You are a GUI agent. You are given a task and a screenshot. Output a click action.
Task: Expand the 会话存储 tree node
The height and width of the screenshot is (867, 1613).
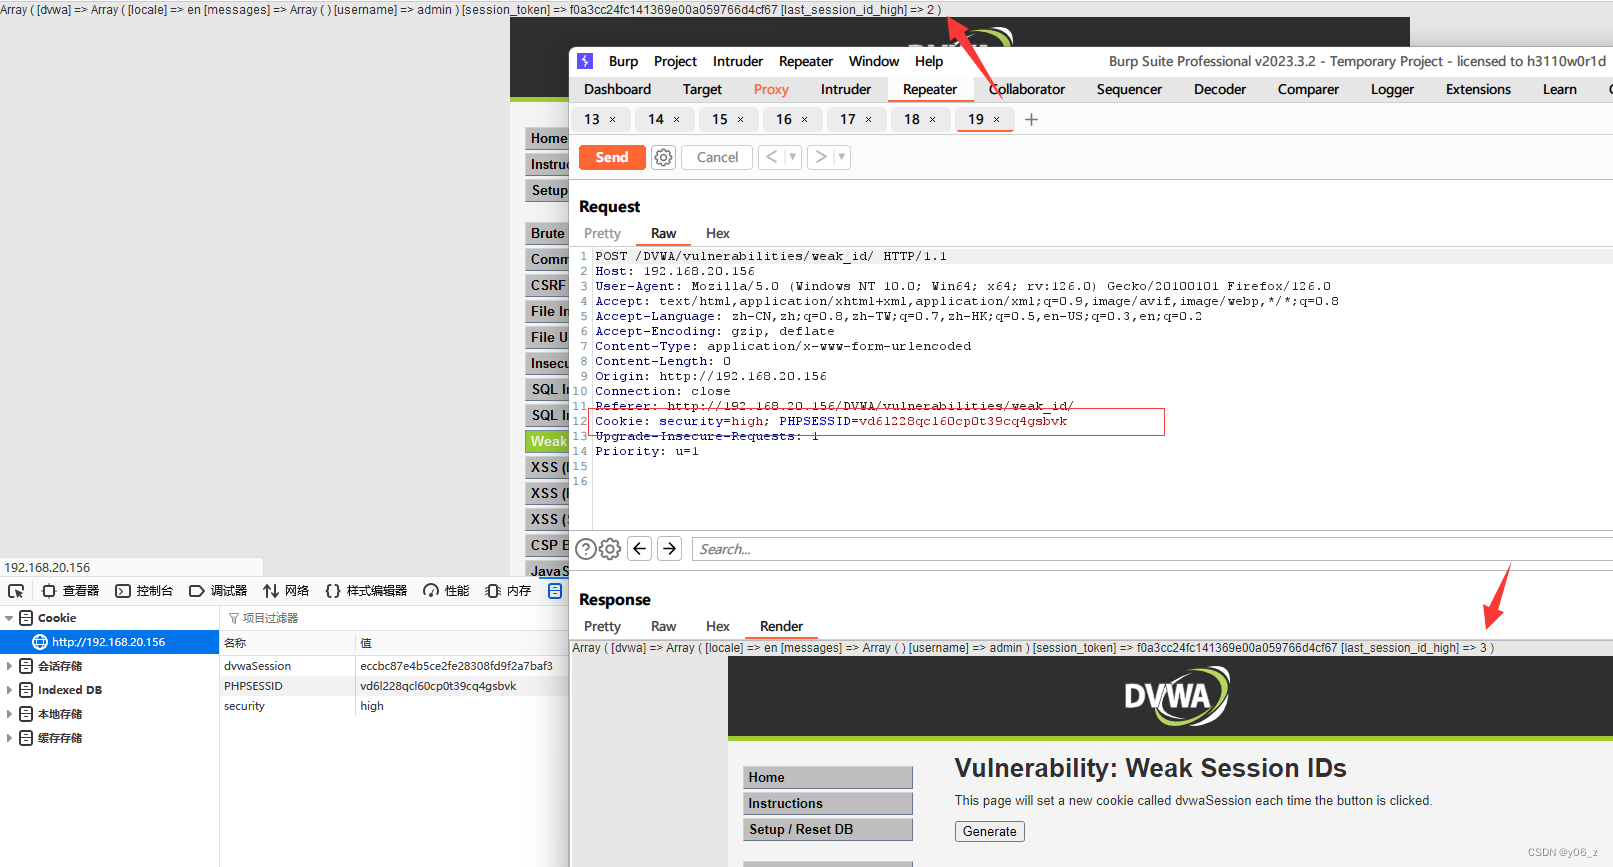[x=9, y=666]
